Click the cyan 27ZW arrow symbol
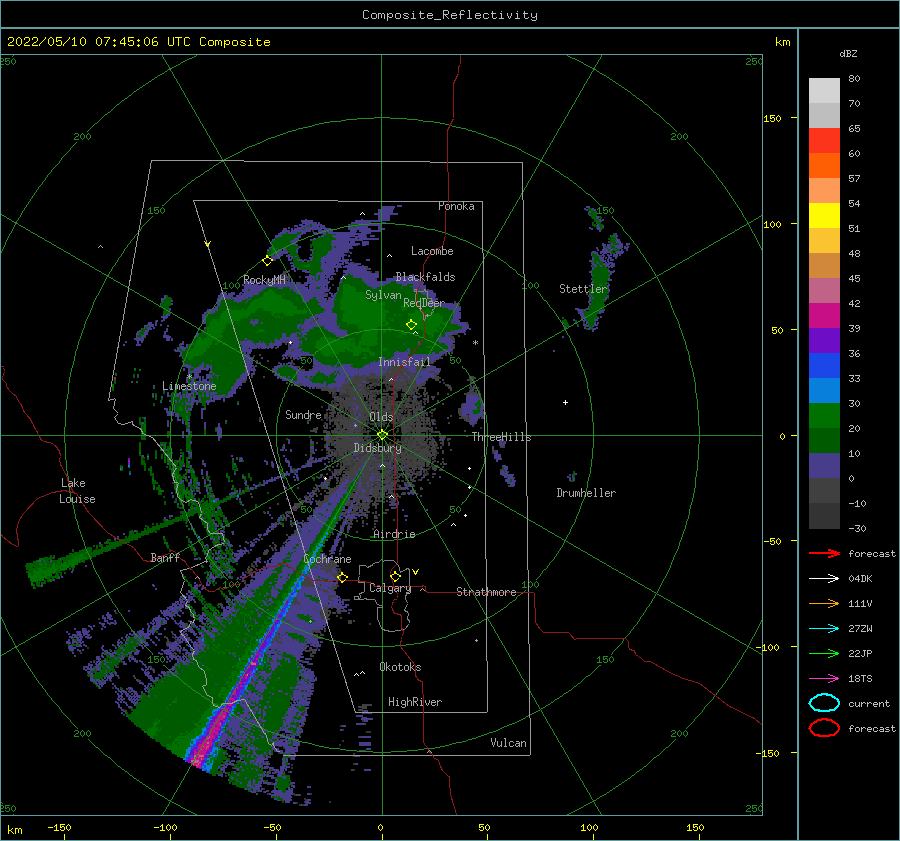This screenshot has width=900, height=841. [x=824, y=629]
